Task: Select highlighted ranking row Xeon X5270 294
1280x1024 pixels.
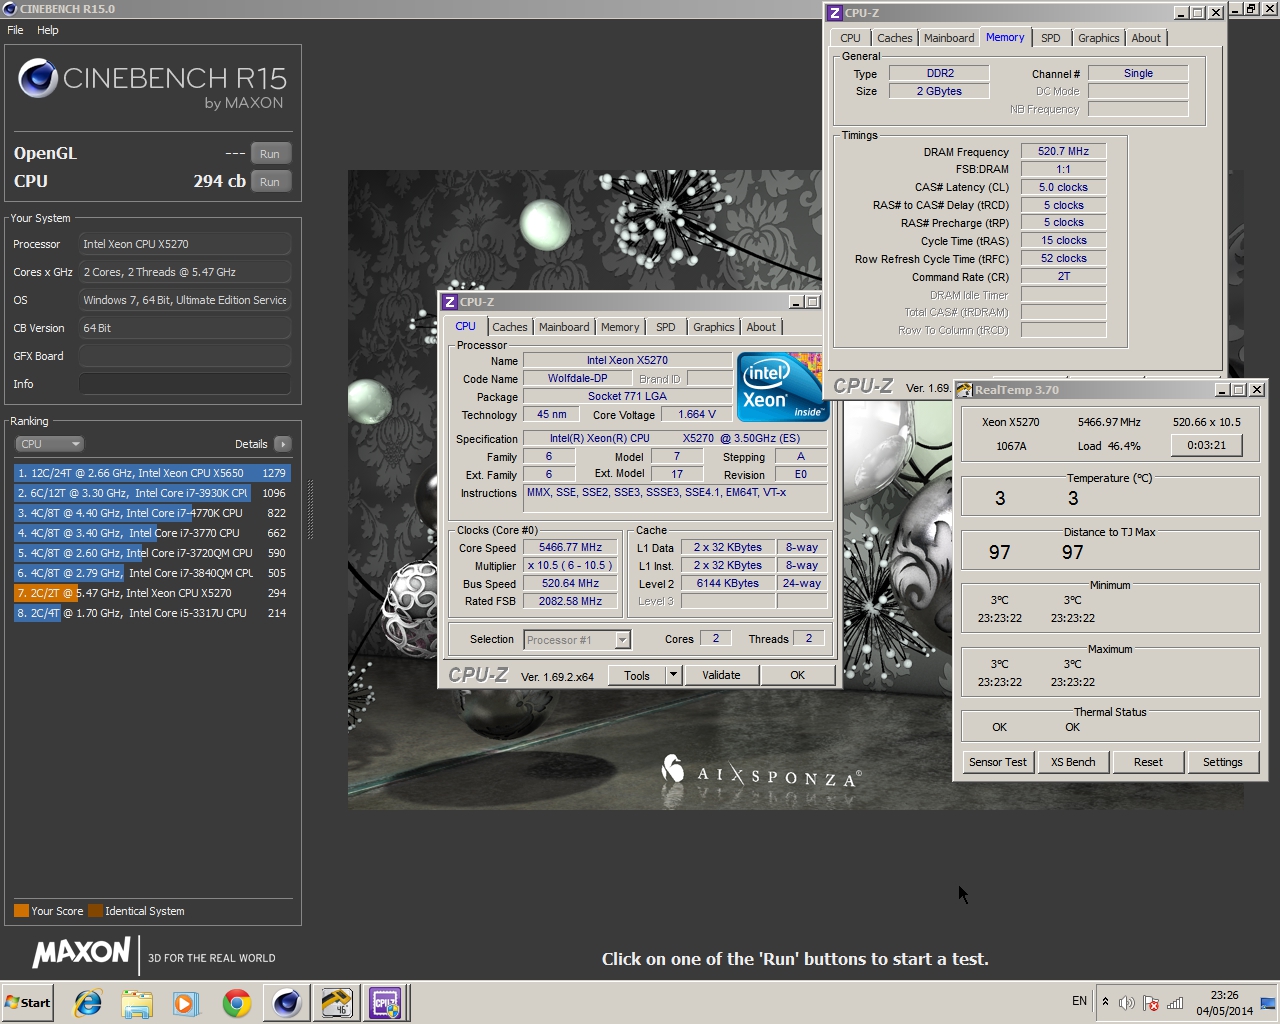Action: [x=152, y=593]
